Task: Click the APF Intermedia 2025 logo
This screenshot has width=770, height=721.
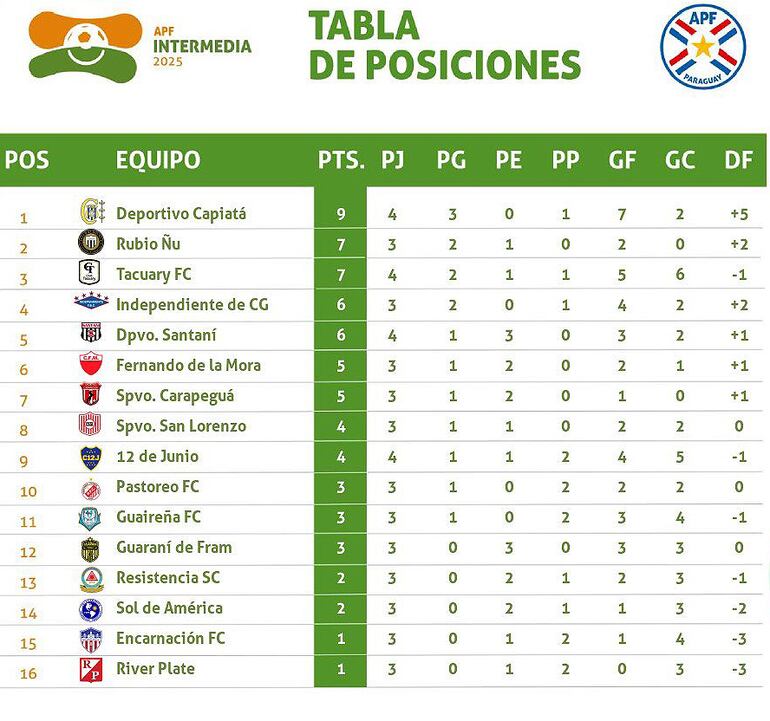Action: point(140,44)
